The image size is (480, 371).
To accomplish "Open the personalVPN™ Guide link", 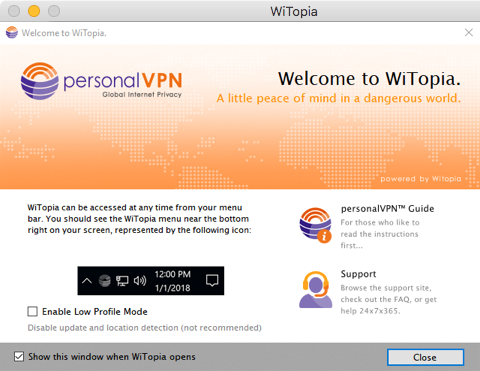I will [387, 209].
